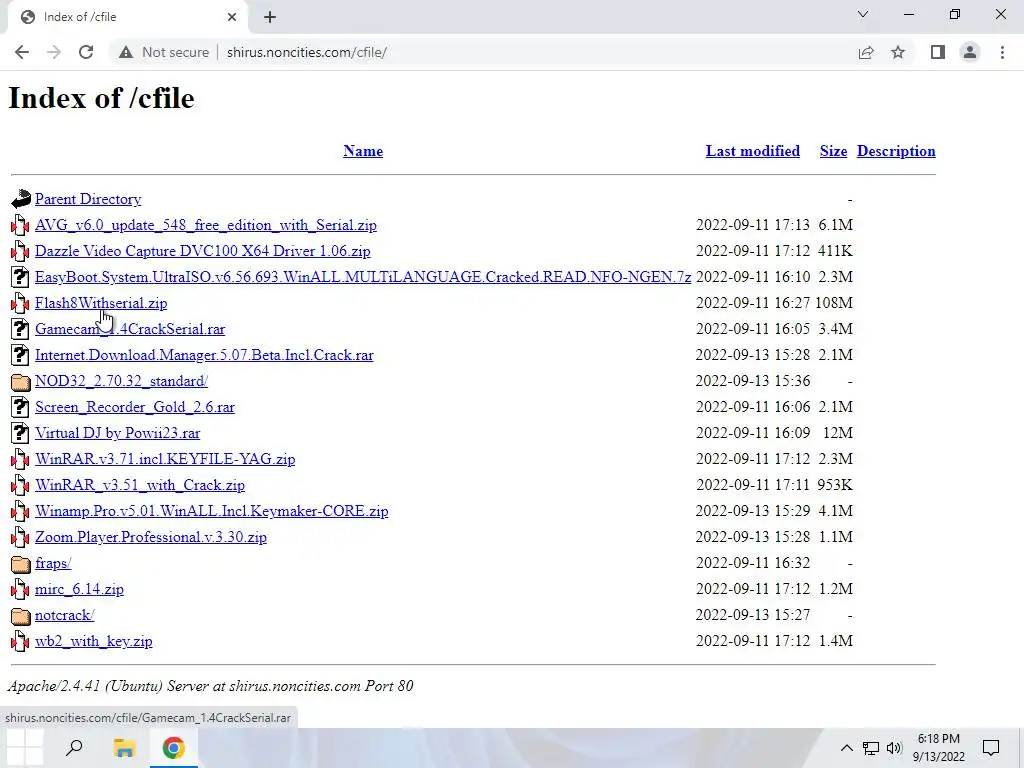Click the archive icon beside AVG_v6.0 zip

point(21,225)
